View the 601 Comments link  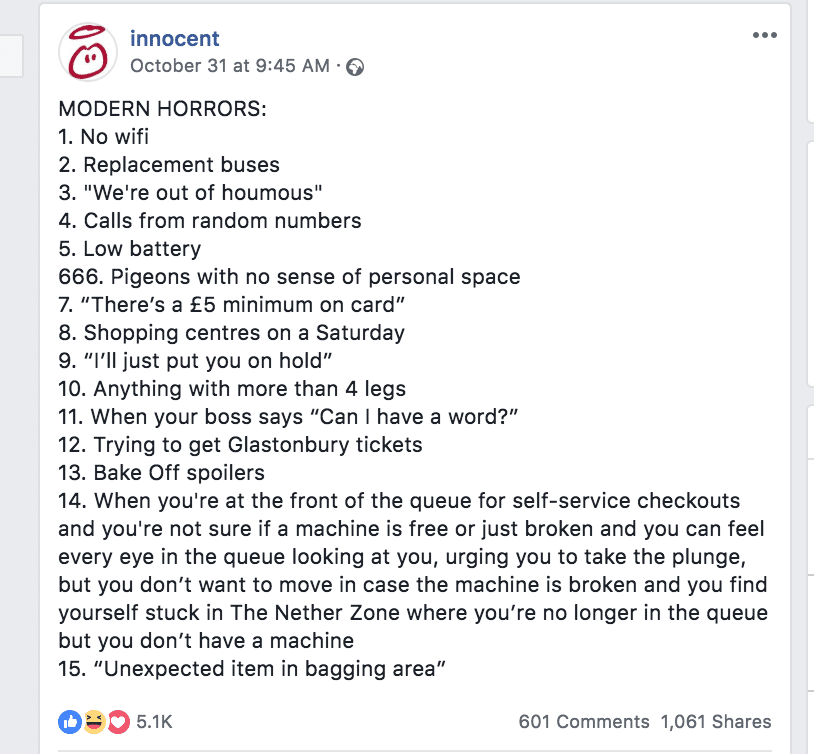coord(584,722)
